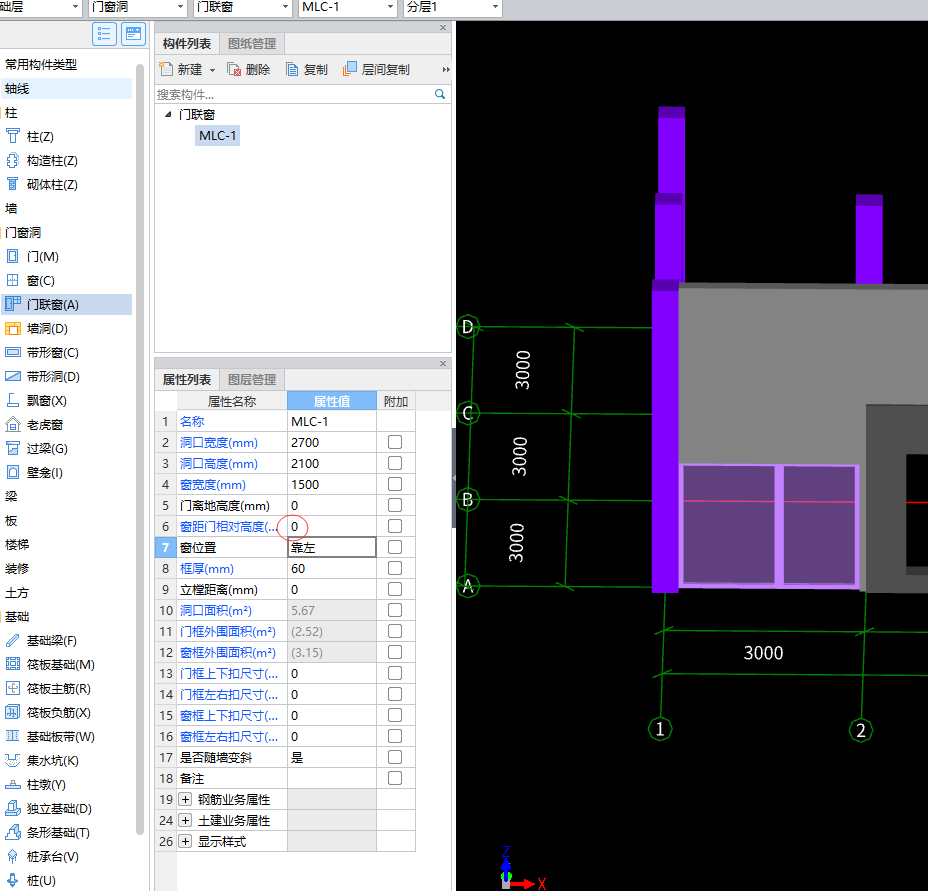Tick the 附加 checkbox for 洞口高度
Viewport: 928px width, 891px height.
tap(395, 463)
